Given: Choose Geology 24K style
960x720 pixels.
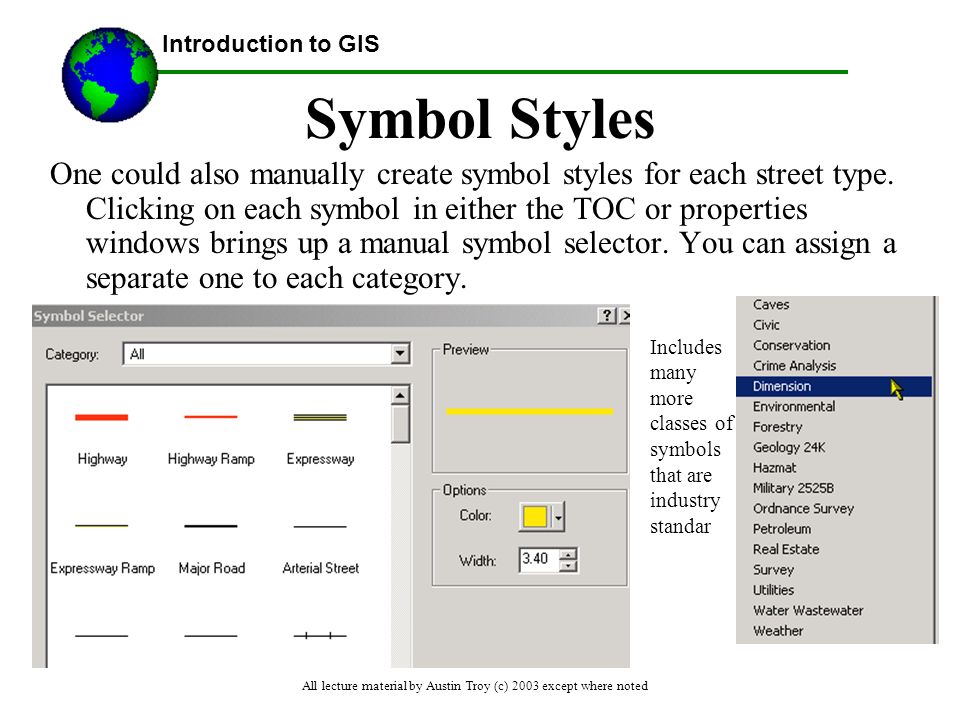Looking at the screenshot, I should tap(789, 448).
